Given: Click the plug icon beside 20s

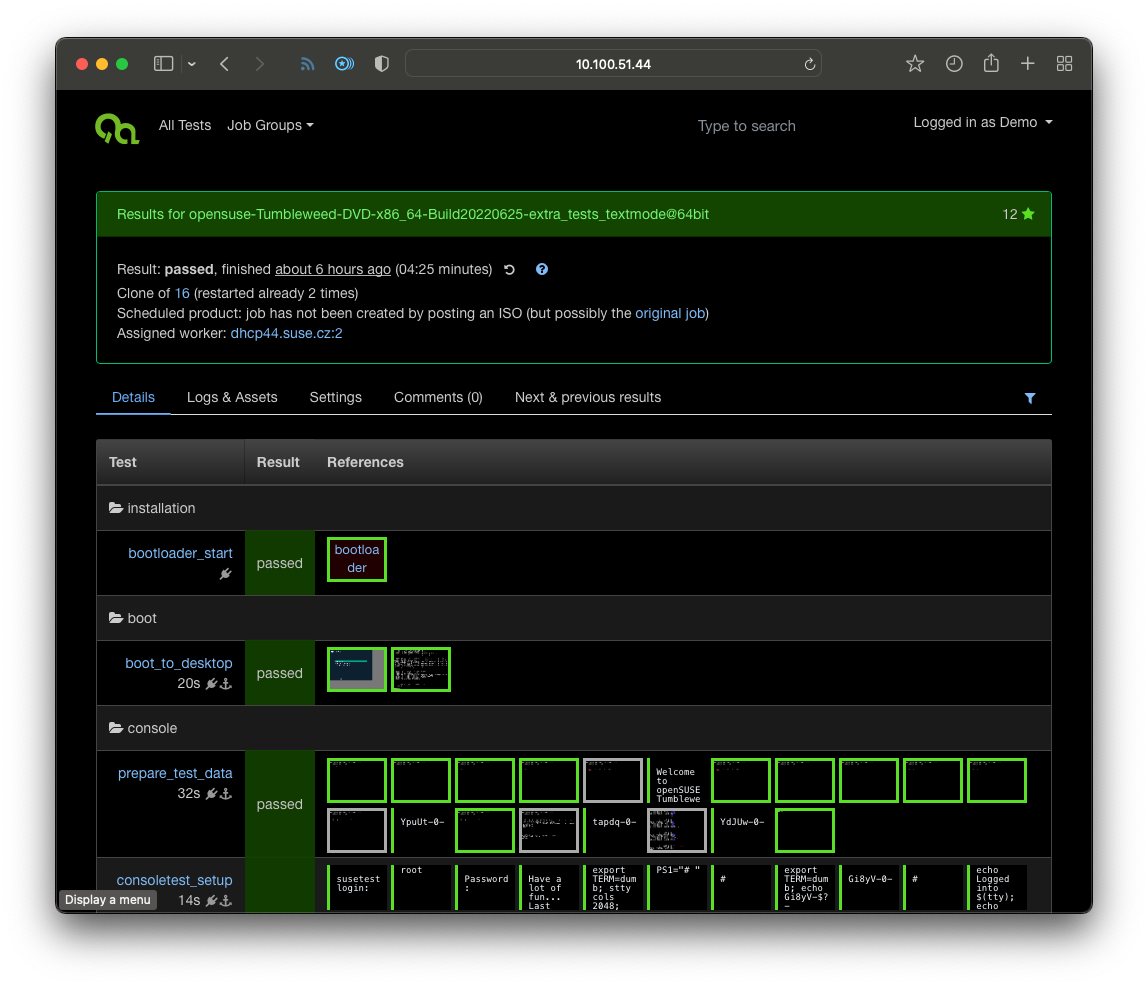Looking at the screenshot, I should point(212,684).
